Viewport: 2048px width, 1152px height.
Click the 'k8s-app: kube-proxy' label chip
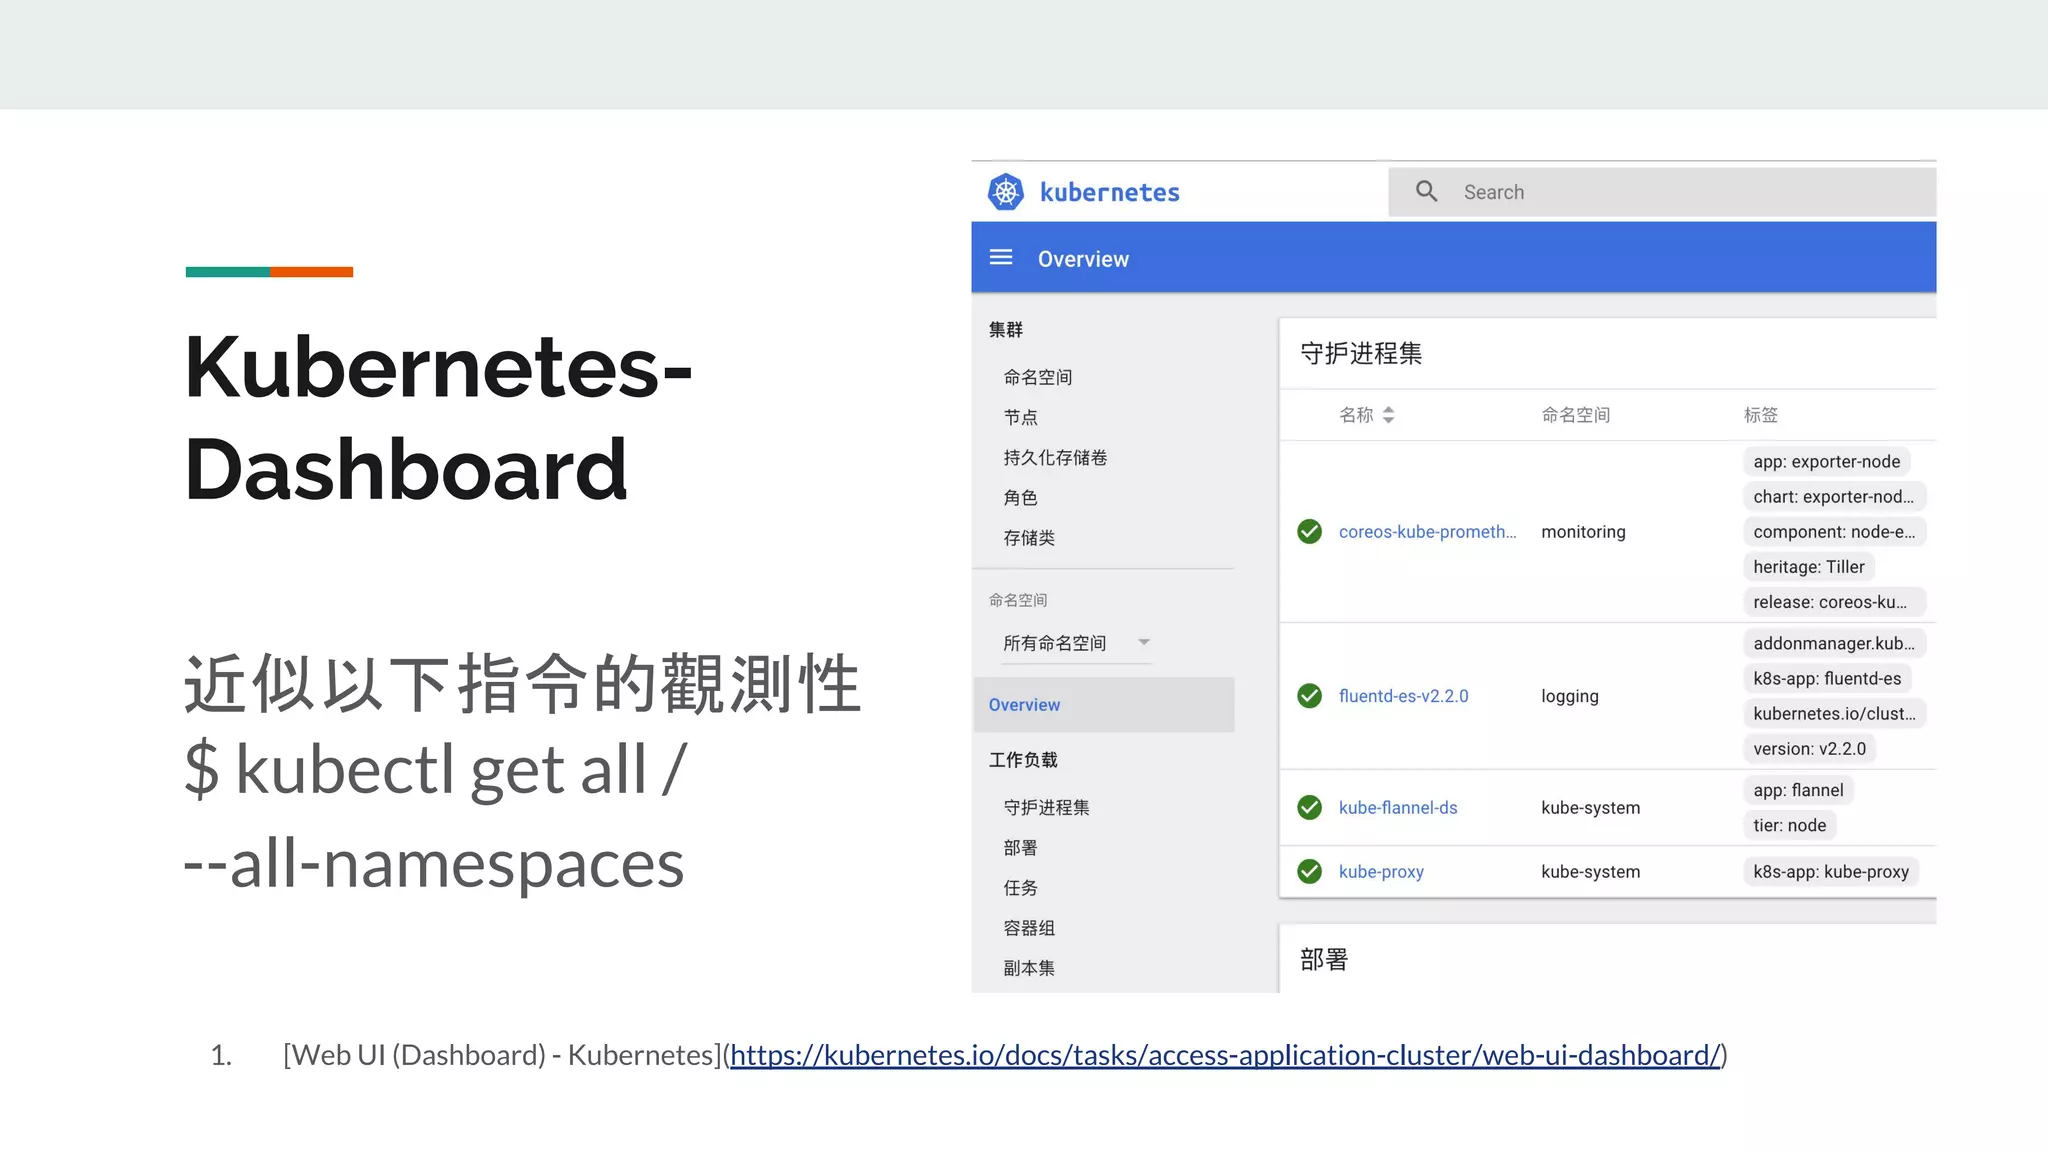(x=1831, y=871)
